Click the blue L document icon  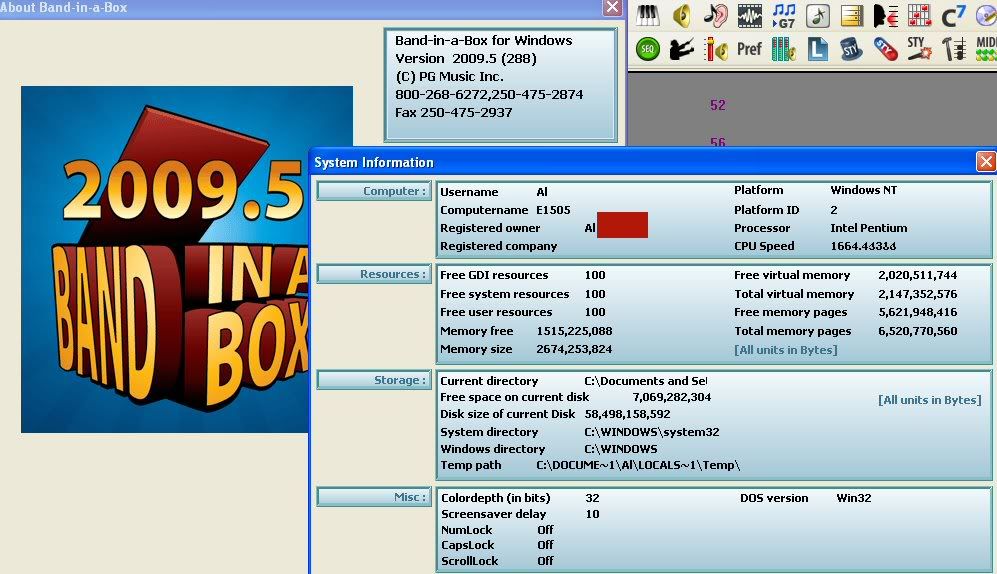click(x=818, y=49)
